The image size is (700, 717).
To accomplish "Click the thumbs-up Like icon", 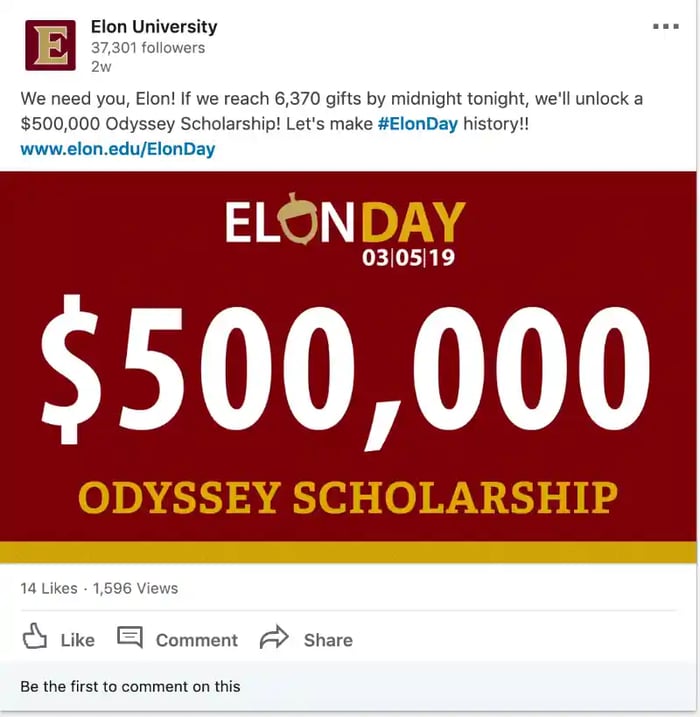I will tap(35, 637).
